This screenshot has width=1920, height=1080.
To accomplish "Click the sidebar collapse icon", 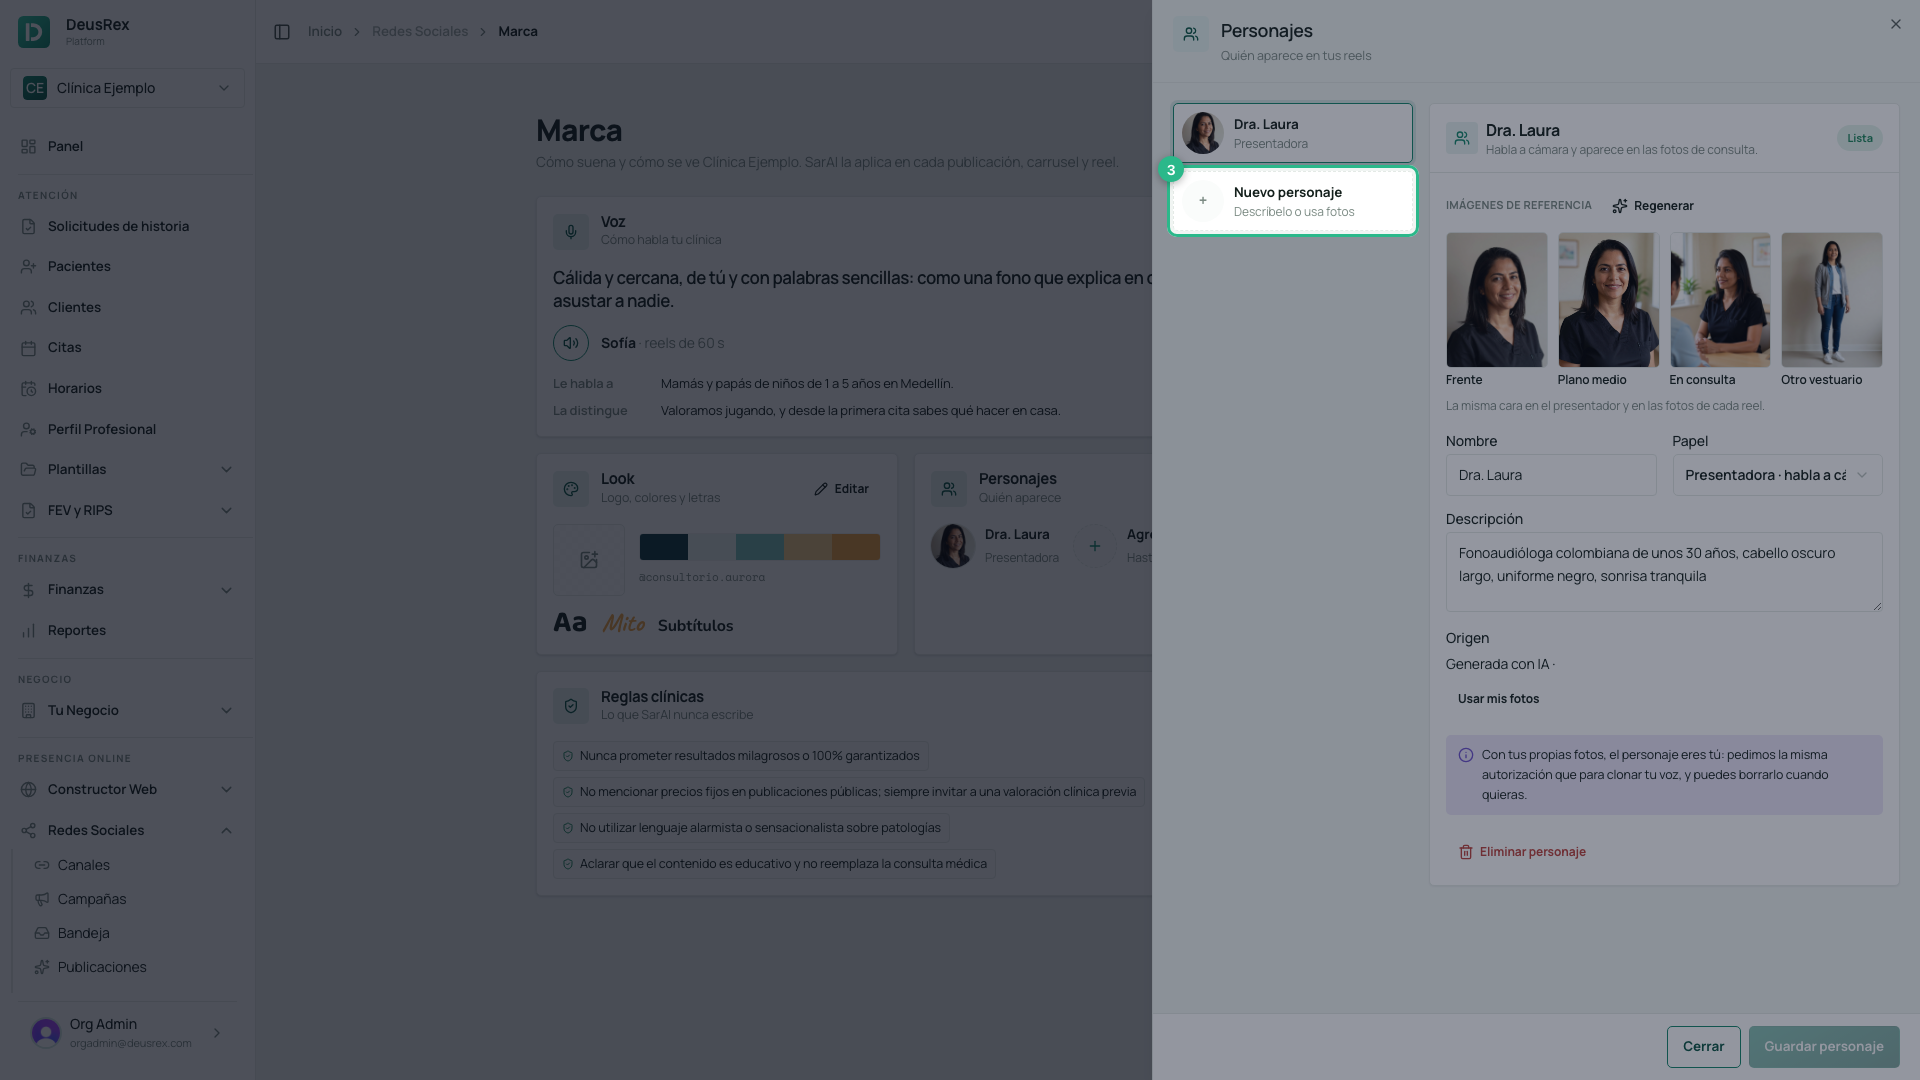I will click(x=282, y=32).
